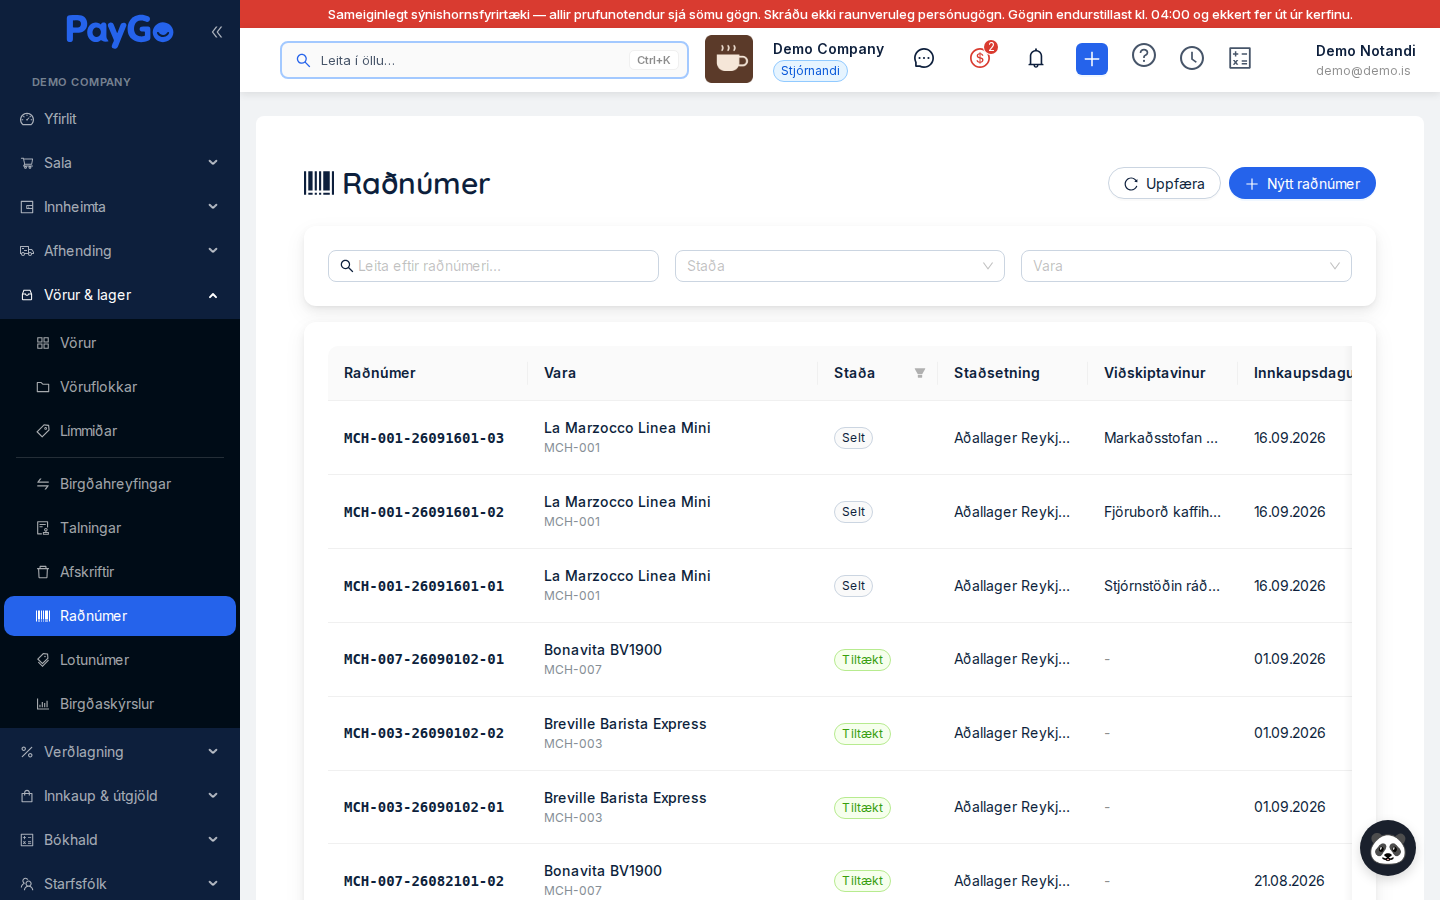This screenshot has width=1440, height=900.
Task: Open Afskriftir submenu item
Action: coord(120,572)
